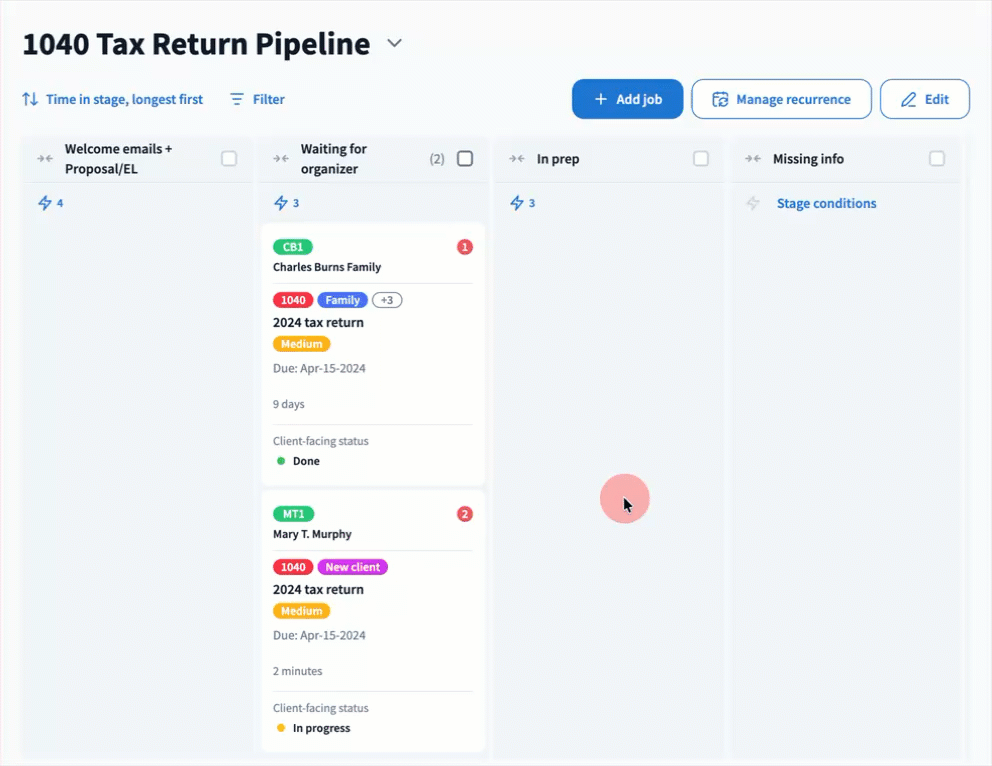
Task: Click the automation bolt icon in Waiting for organizer
Action: (x=280, y=203)
